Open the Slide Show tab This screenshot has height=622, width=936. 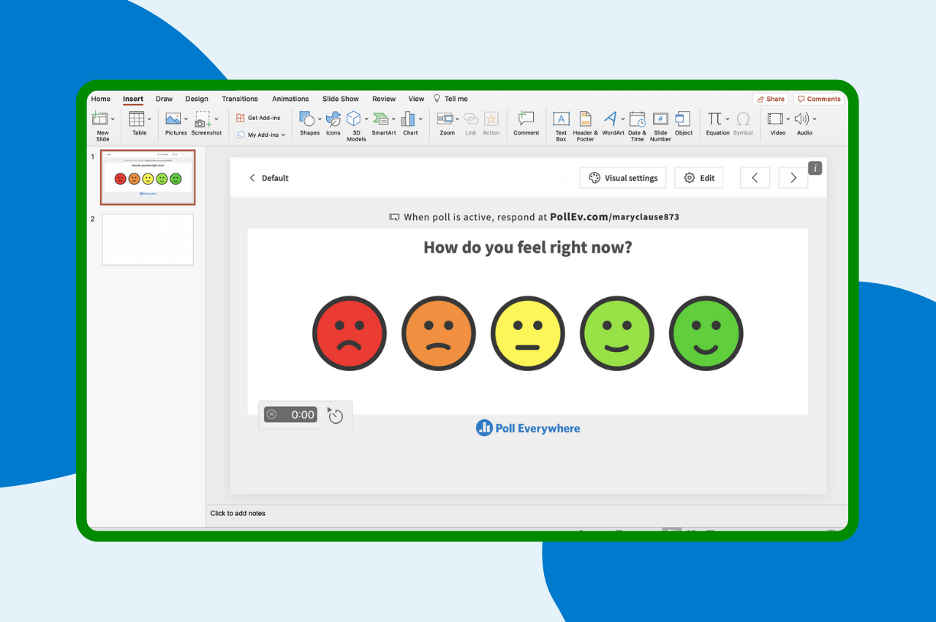click(340, 99)
